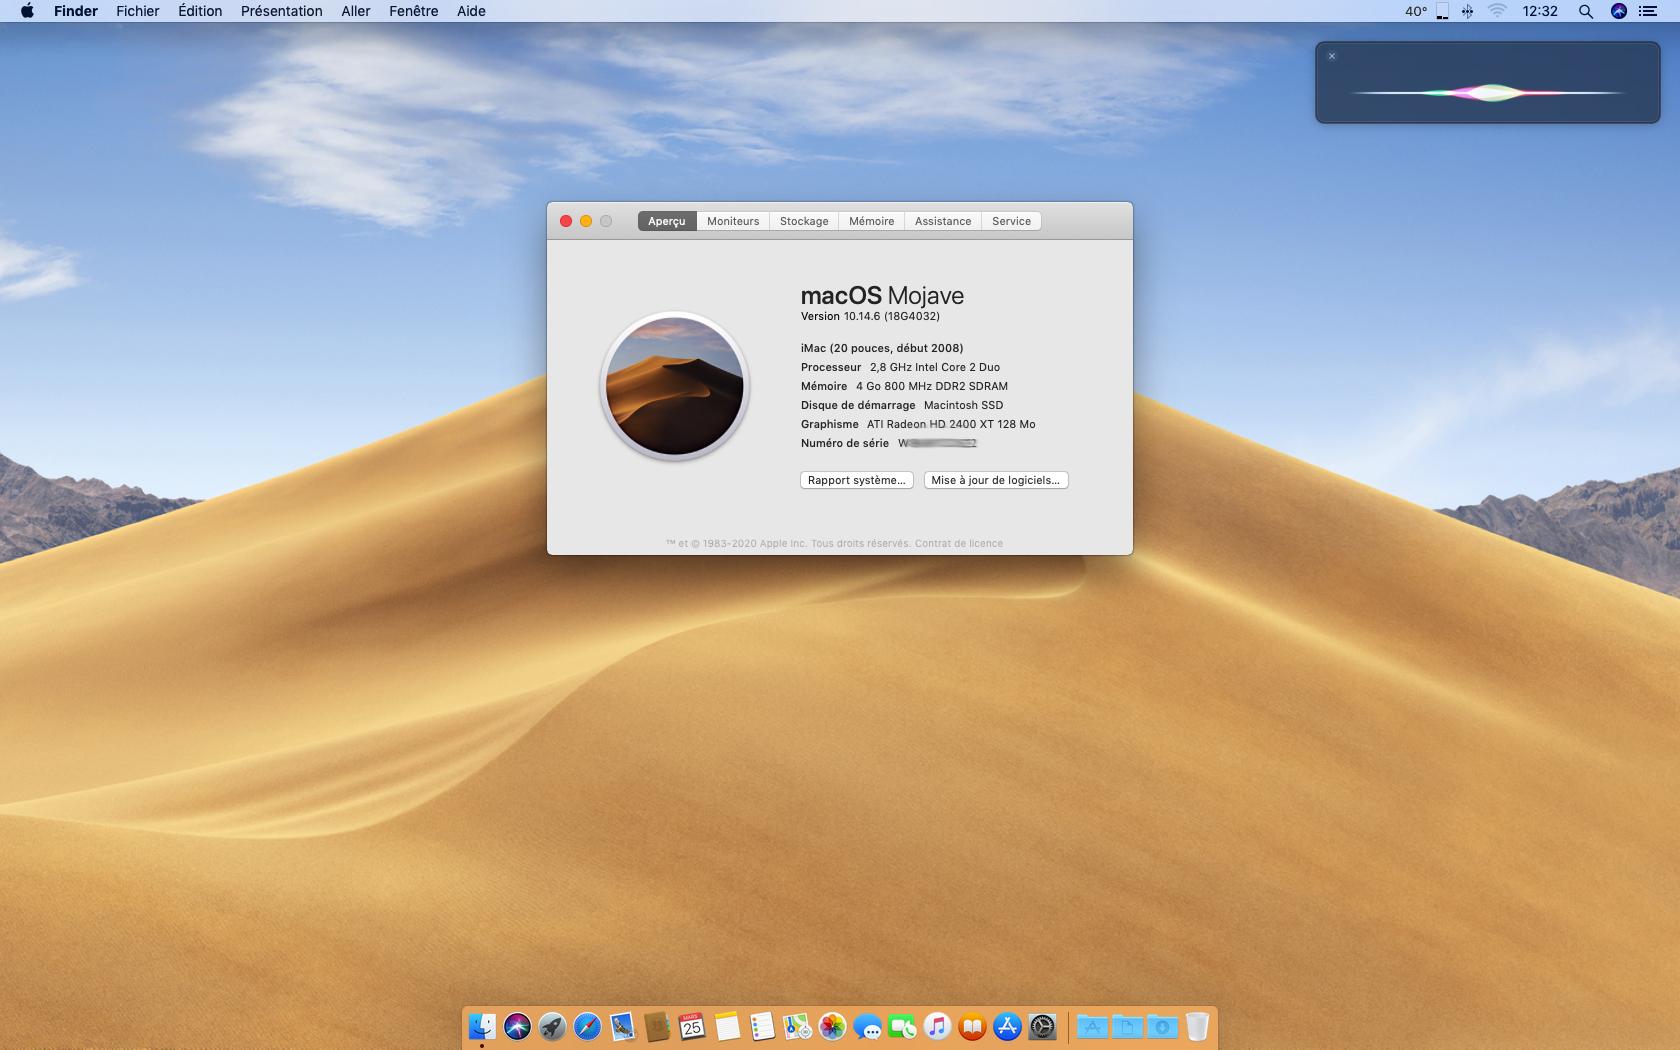1680x1050 pixels.
Task: Switch to the Service tab
Action: click(x=1011, y=221)
